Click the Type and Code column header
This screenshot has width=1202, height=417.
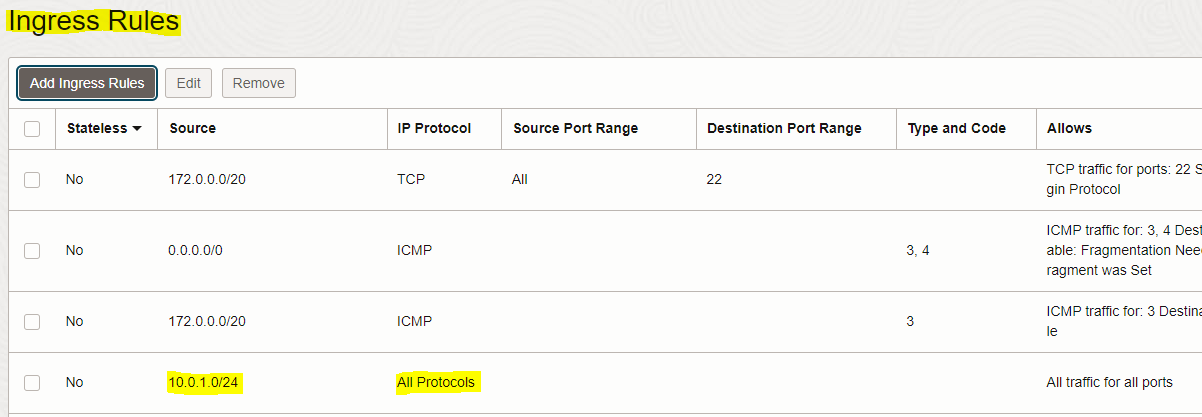pos(956,128)
